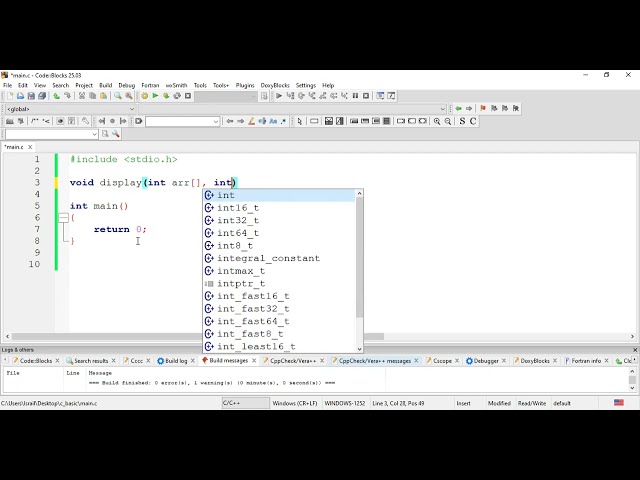Collapse the main function fold marker
Screen dimensions: 640x480
[x=63, y=218]
